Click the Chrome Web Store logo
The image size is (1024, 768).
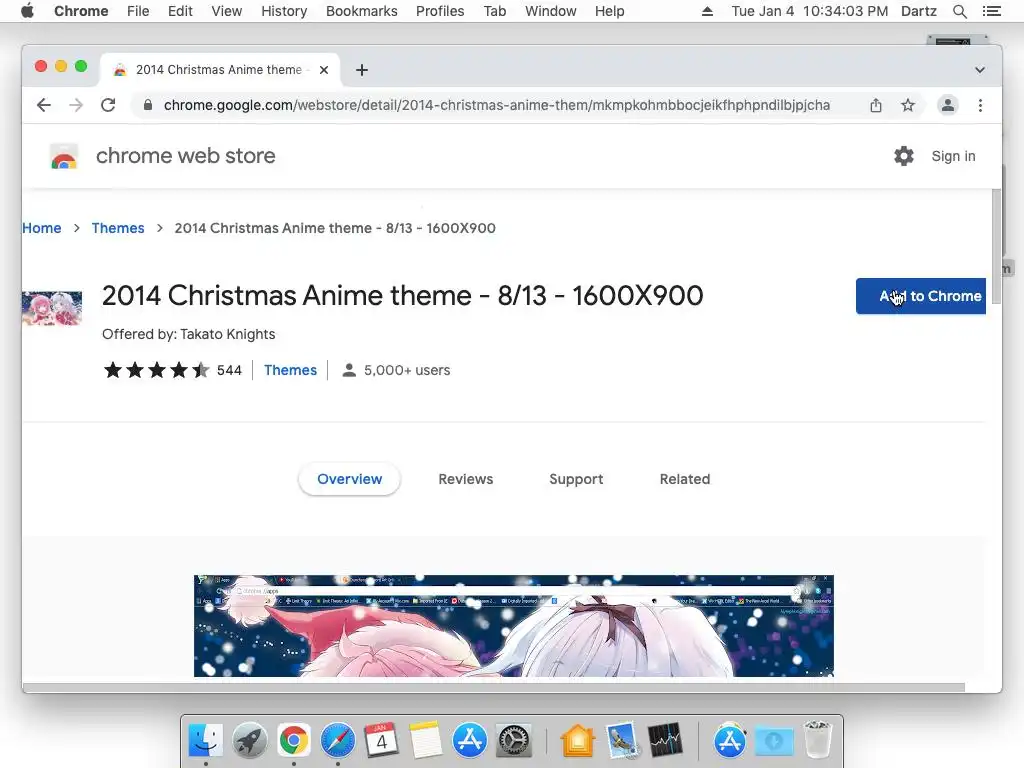64,157
